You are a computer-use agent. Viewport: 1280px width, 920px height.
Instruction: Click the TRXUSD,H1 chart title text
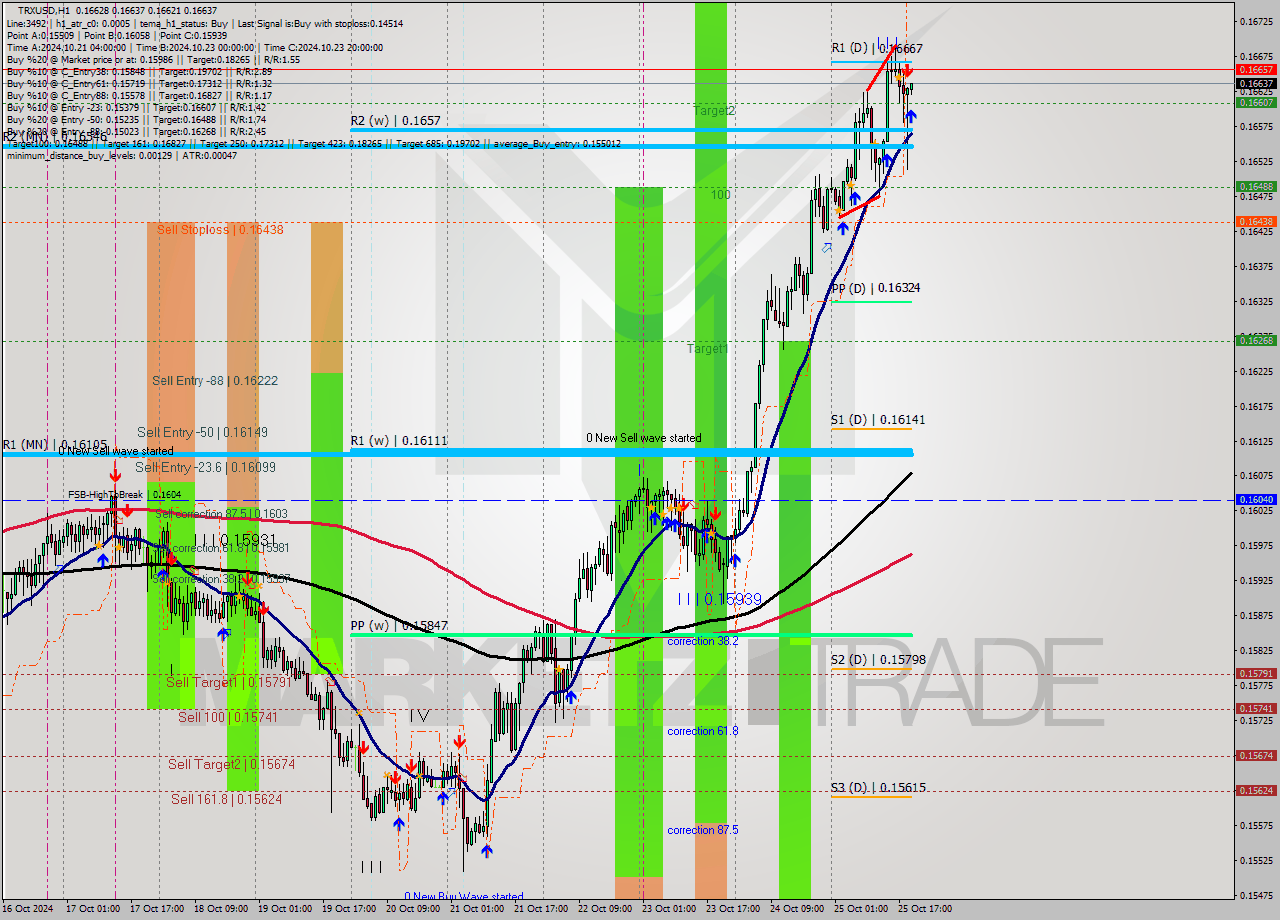(44, 10)
